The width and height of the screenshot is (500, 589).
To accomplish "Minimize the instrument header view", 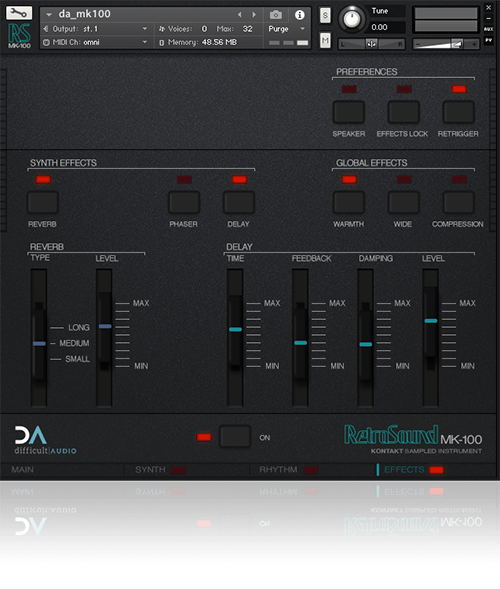I will 488,18.
